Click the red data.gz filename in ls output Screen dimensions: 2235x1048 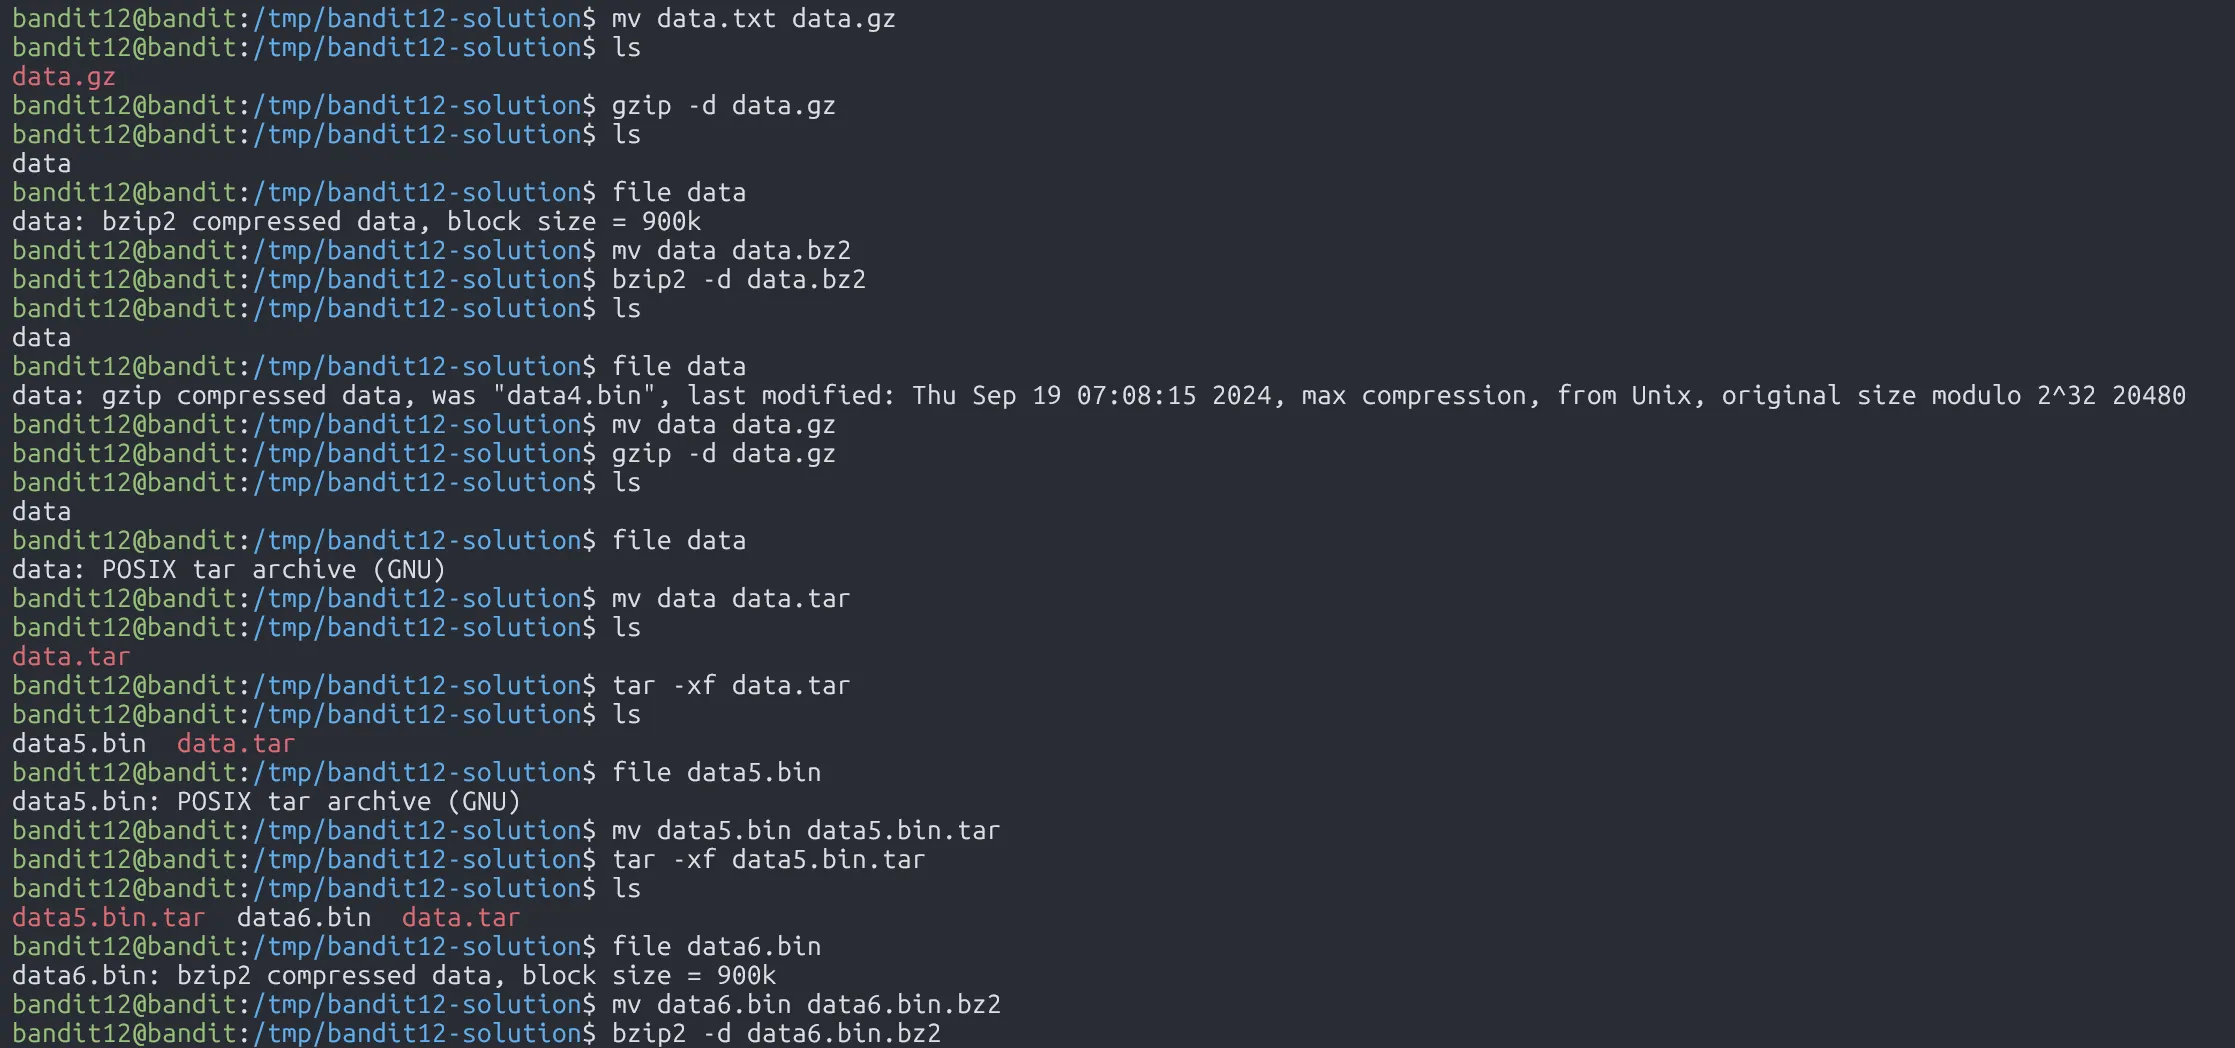tap(64, 77)
